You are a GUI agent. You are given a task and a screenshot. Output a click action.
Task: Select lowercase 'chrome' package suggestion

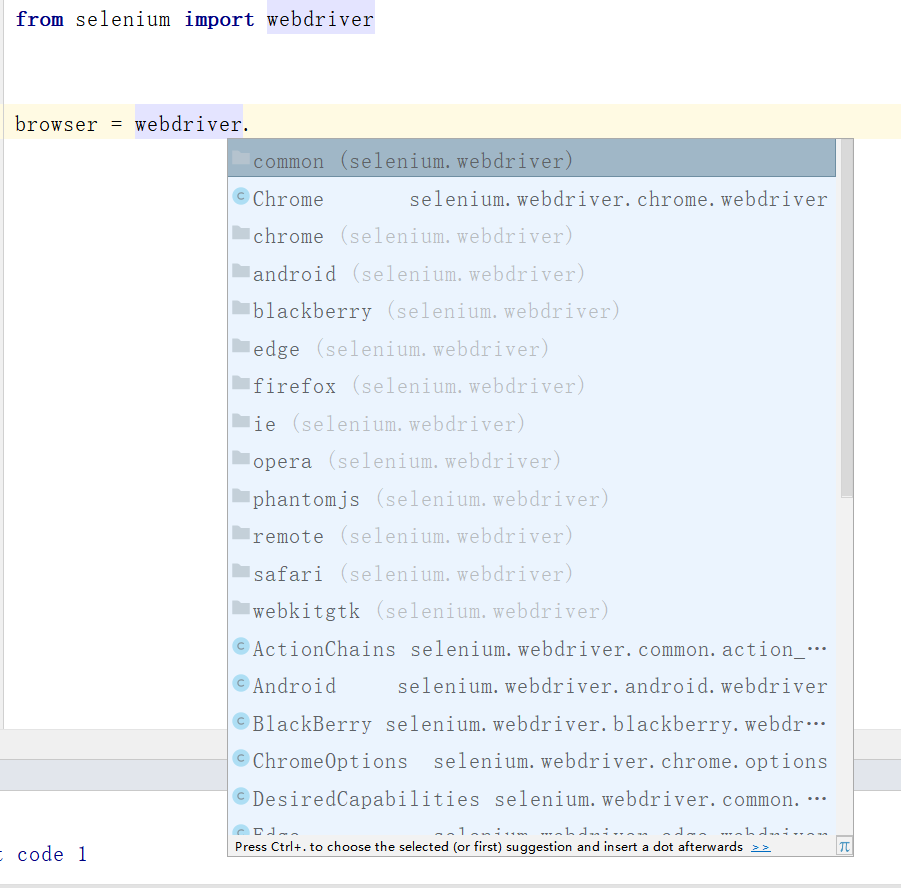(532, 236)
